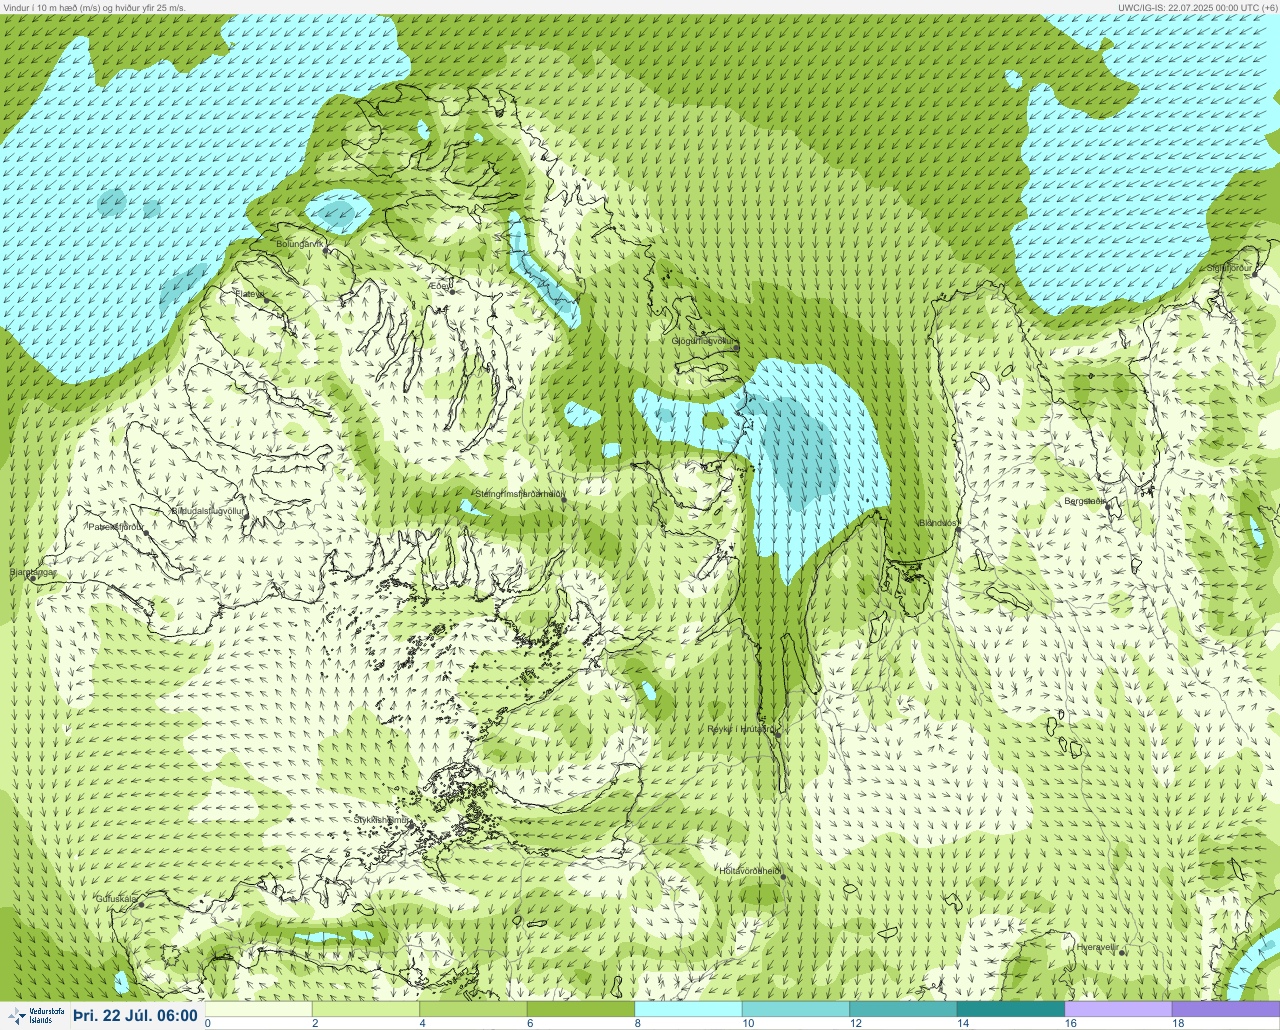Select the 16–18 m/s lavender legend swatch

[1118, 1009]
